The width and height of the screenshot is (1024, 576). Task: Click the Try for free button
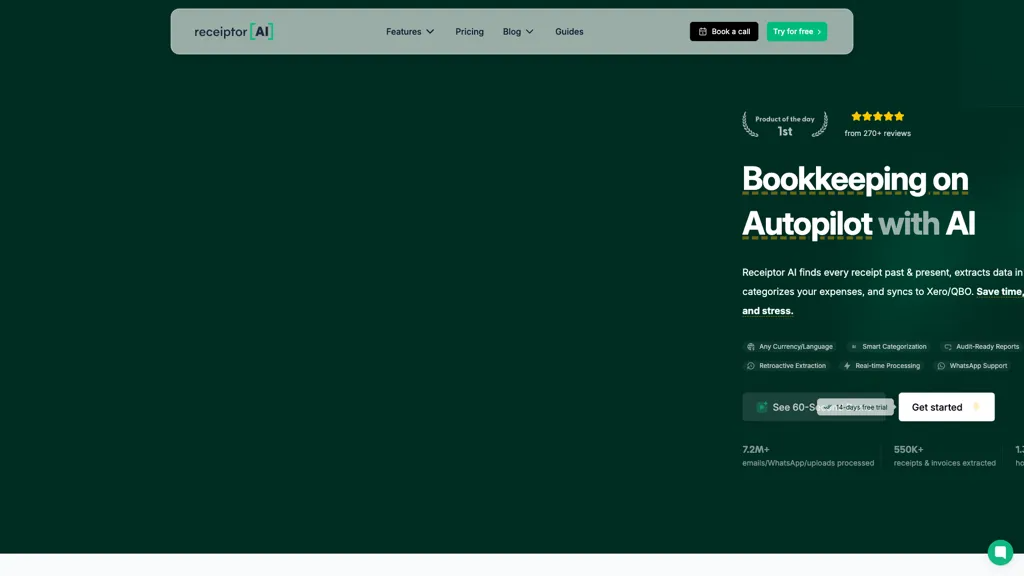796,31
